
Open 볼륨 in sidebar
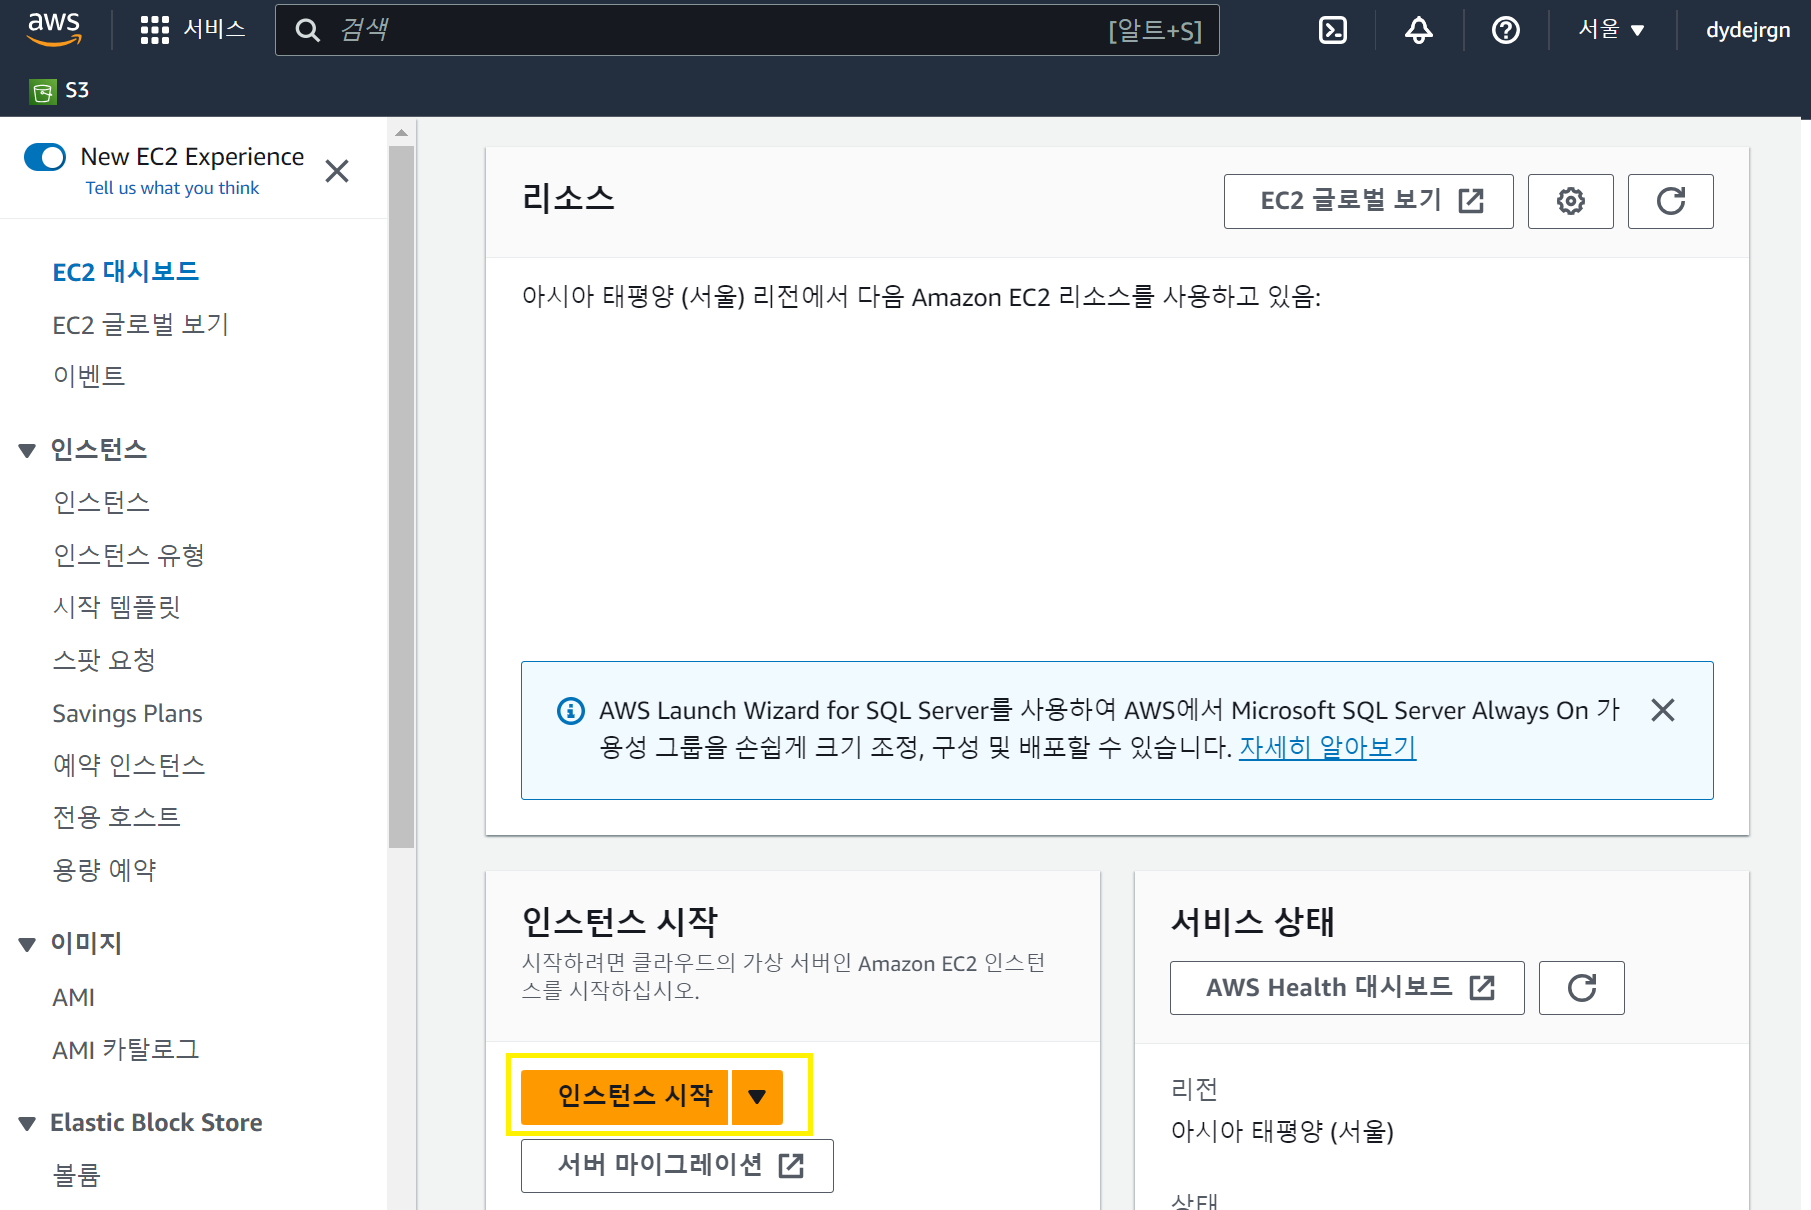[x=77, y=1175]
